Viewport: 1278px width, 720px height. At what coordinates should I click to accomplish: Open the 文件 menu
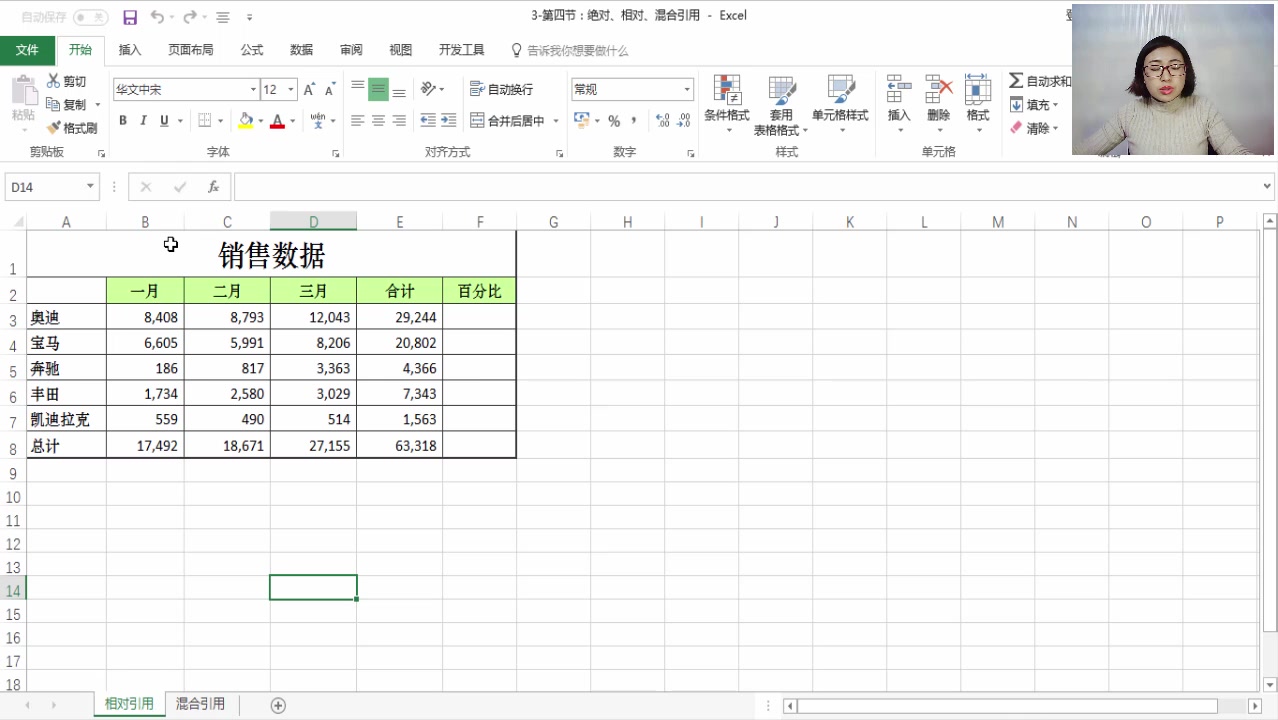click(x=27, y=49)
